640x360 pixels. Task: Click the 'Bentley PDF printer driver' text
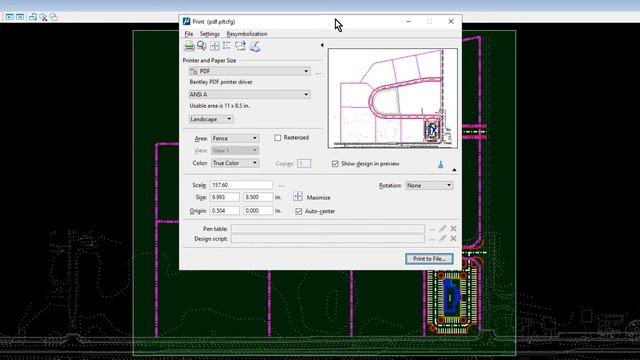(x=221, y=82)
